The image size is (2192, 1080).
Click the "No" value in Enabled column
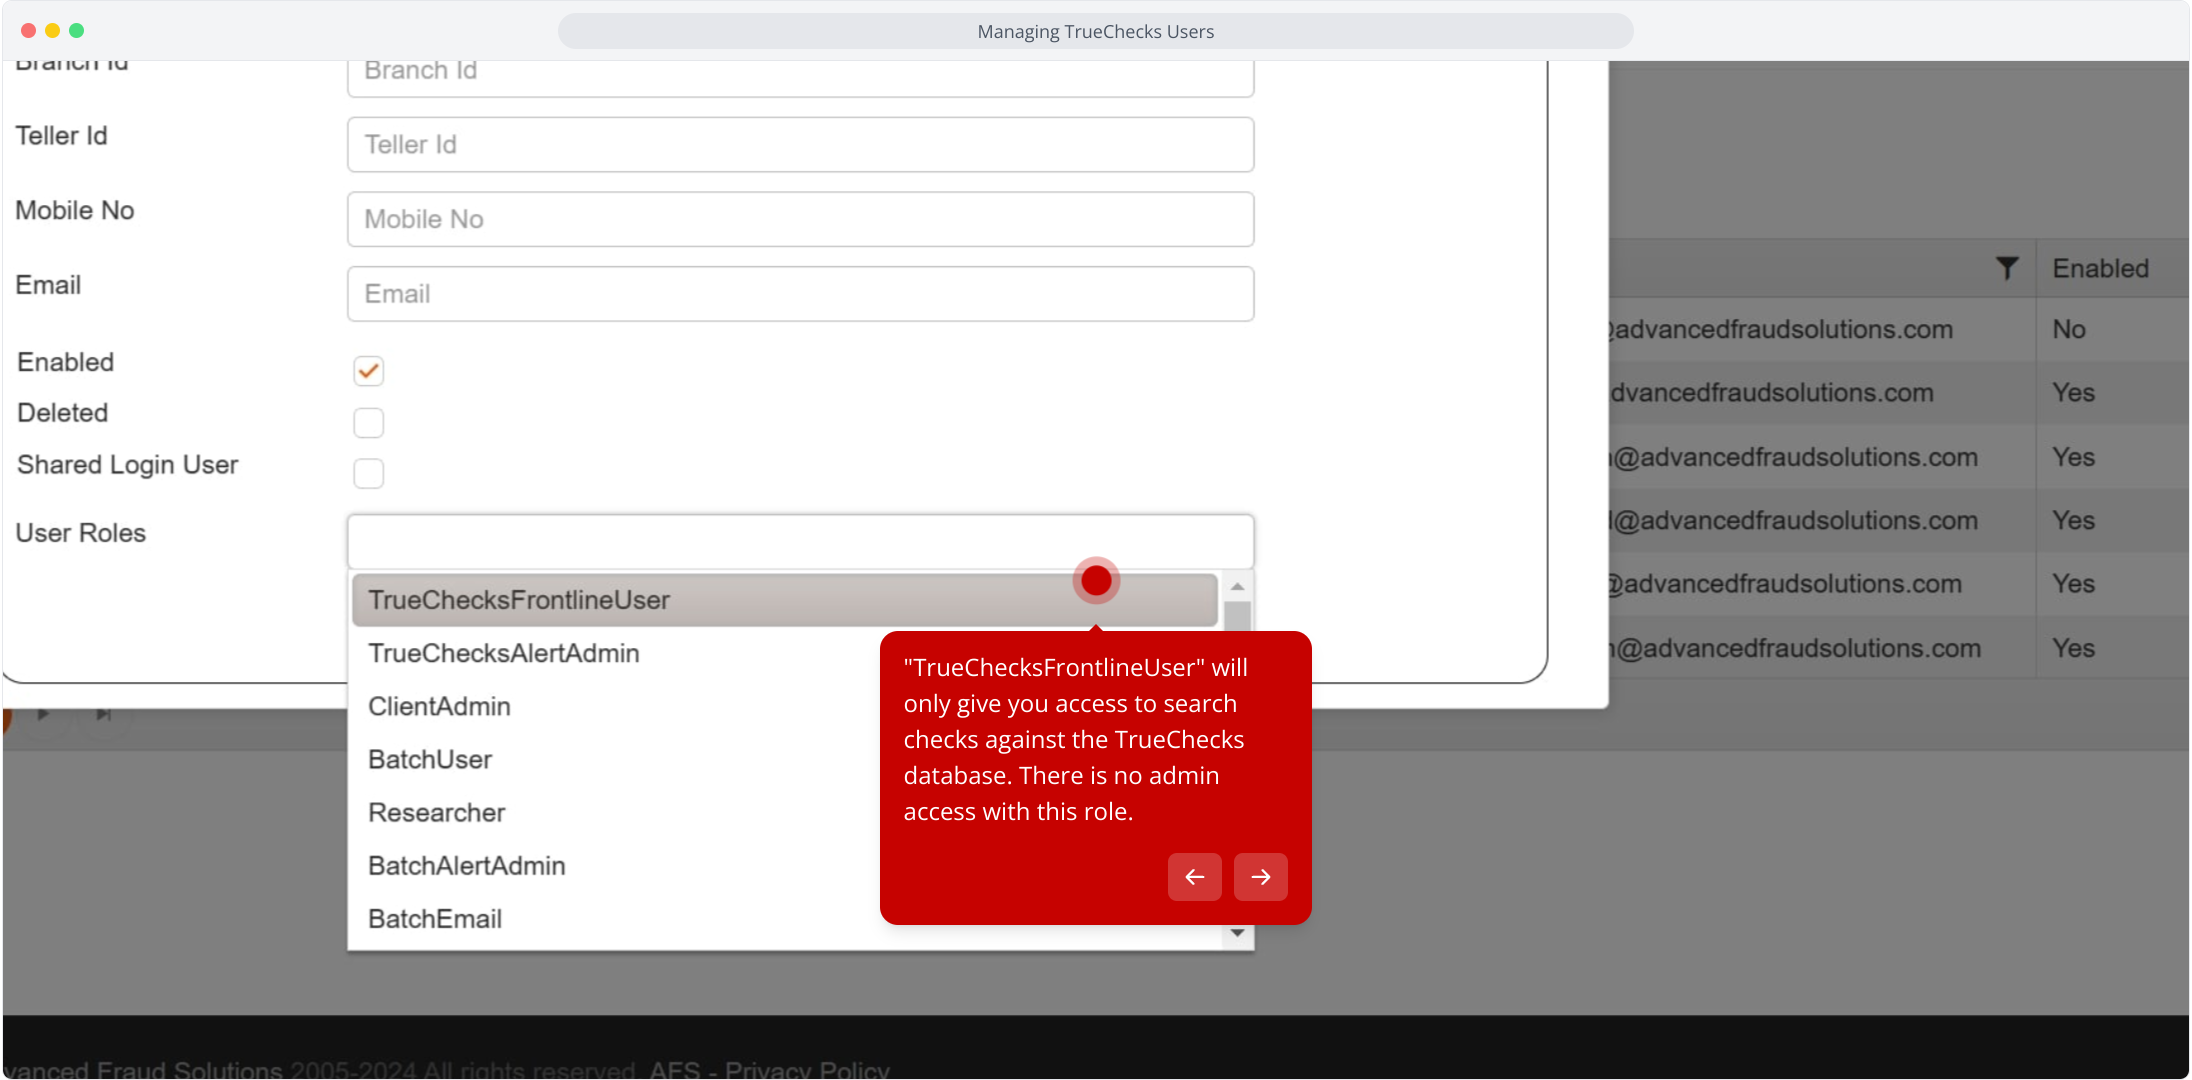[x=2068, y=329]
